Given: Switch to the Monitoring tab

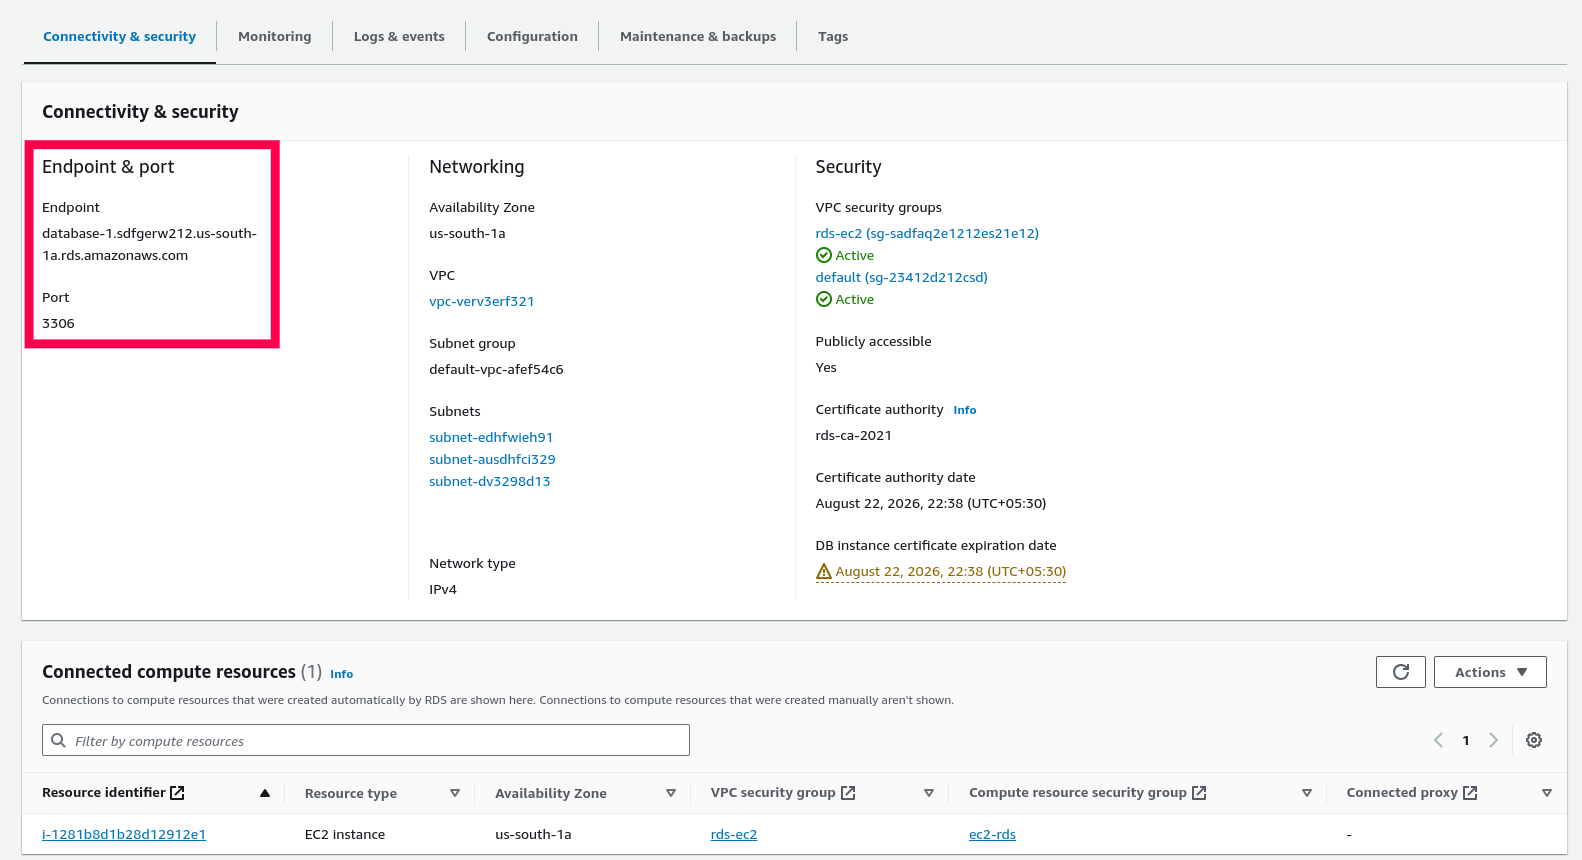Looking at the screenshot, I should click(274, 36).
